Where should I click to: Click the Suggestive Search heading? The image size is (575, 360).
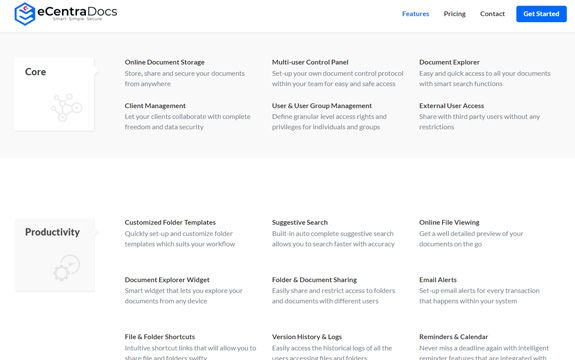tap(300, 223)
